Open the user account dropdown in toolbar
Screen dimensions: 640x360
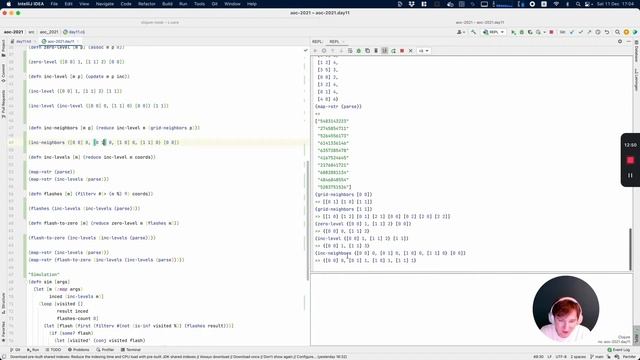tap(461, 32)
